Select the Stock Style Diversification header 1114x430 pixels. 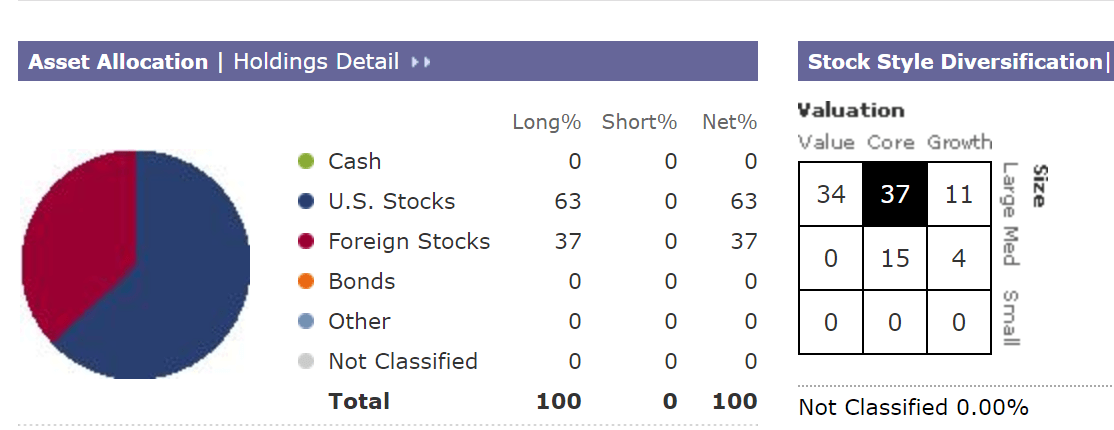tap(954, 62)
